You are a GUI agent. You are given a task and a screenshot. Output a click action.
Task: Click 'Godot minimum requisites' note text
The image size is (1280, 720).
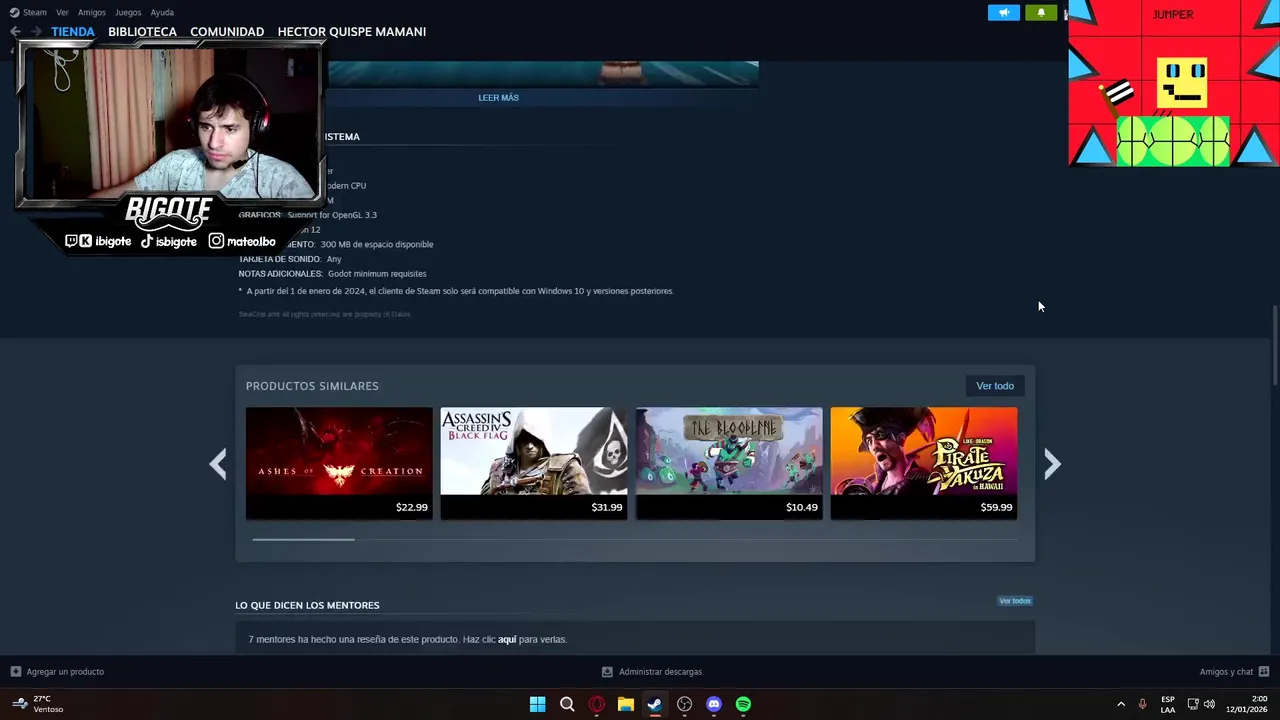(377, 274)
